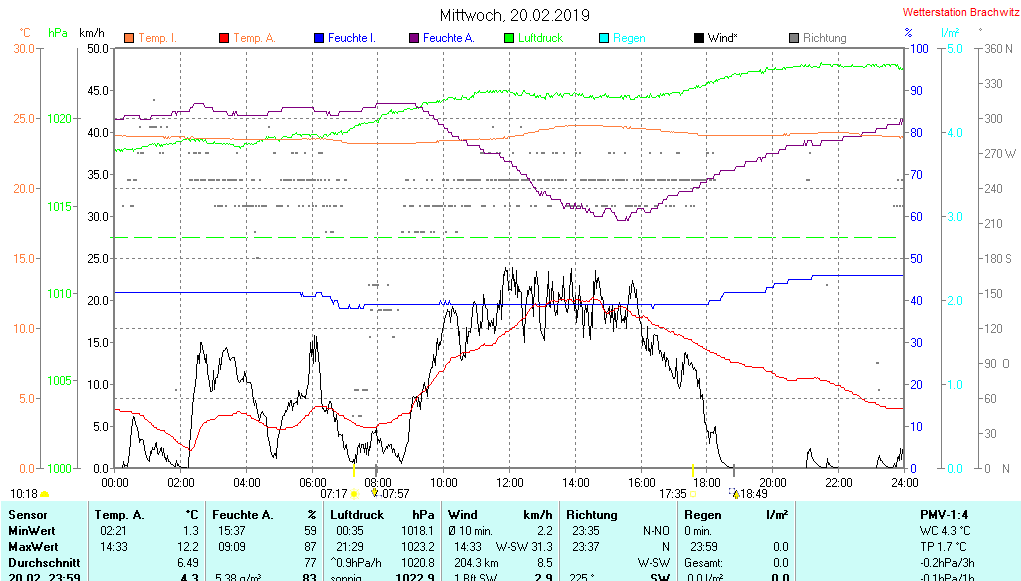Select the gray Richtung legend label

(824, 38)
